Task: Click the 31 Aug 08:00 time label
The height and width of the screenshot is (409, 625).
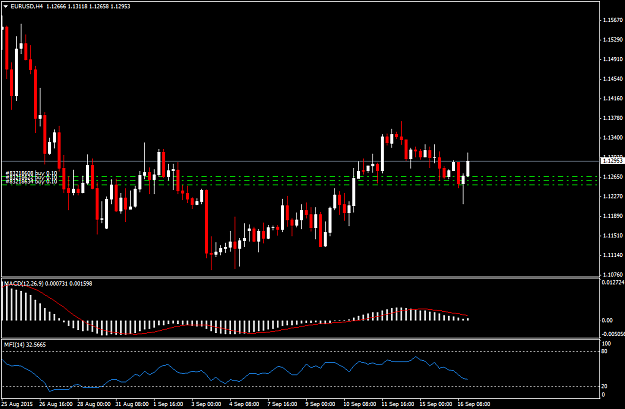Action: [x=132, y=404]
